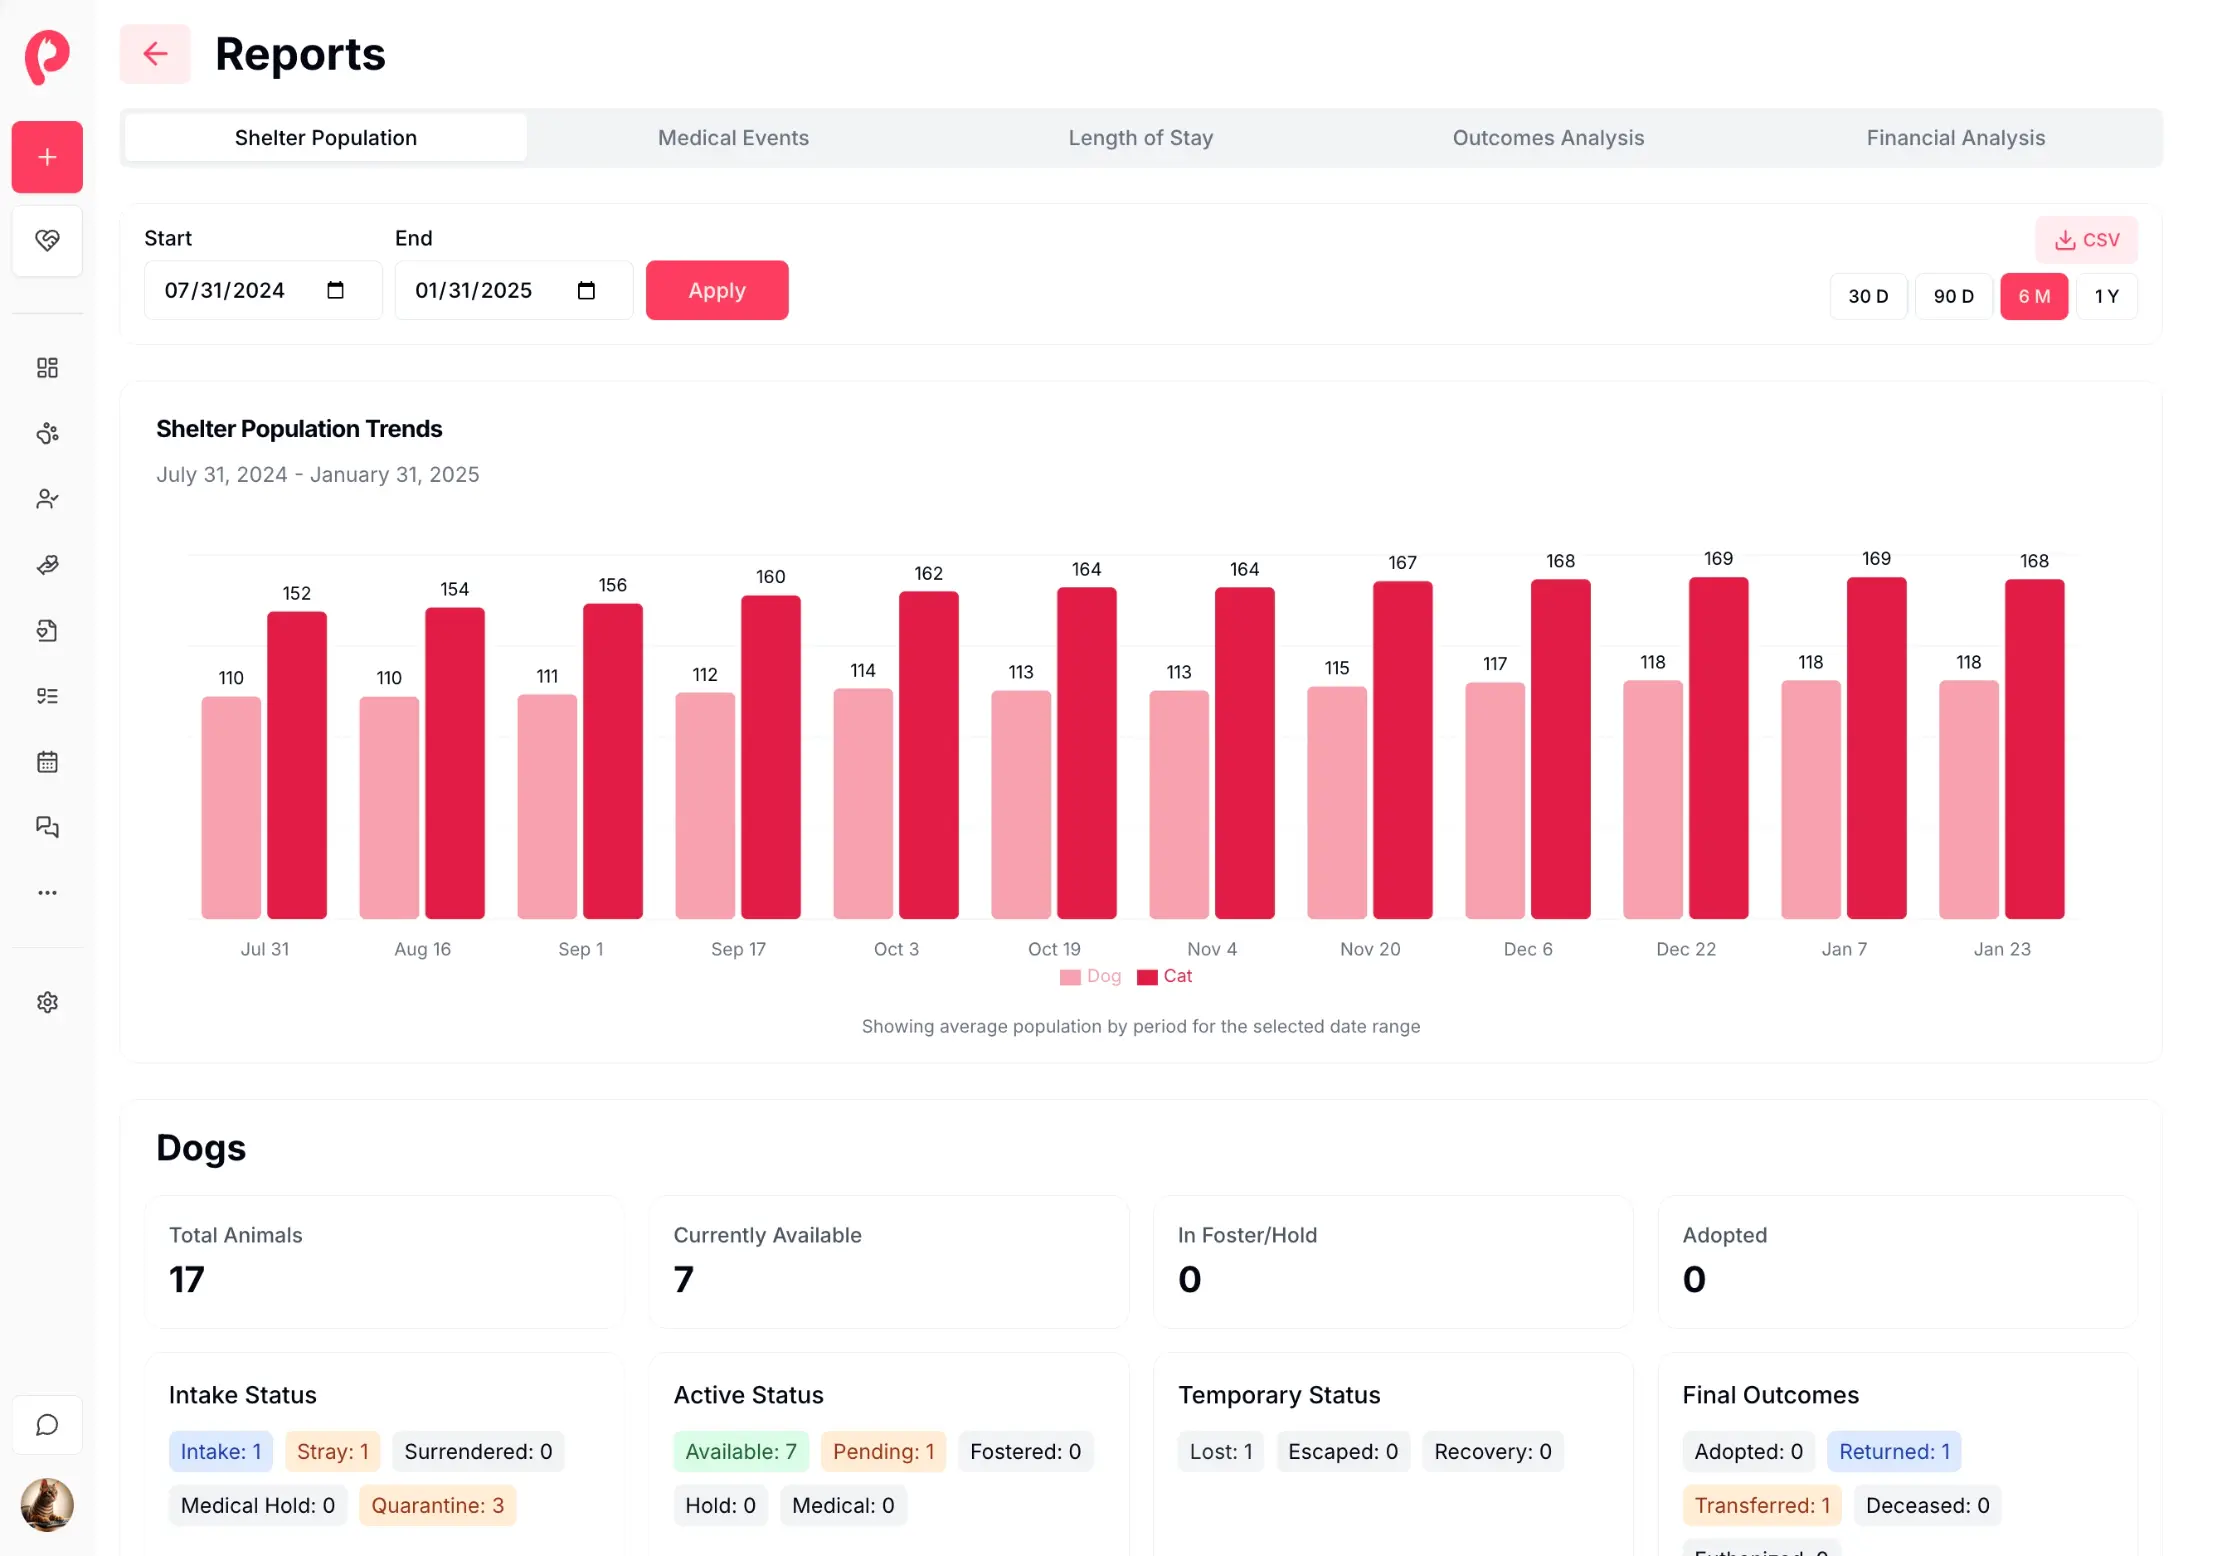Select the 30 D range preset
Viewport: 2224px width, 1556px height.
click(1868, 296)
